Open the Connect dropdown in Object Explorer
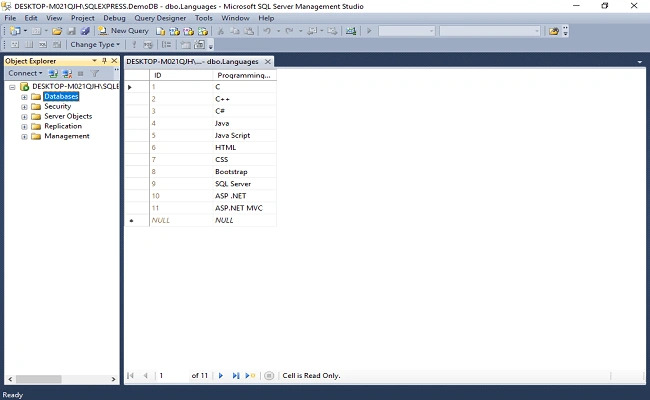The width and height of the screenshot is (650, 400). pyautogui.click(x=25, y=73)
